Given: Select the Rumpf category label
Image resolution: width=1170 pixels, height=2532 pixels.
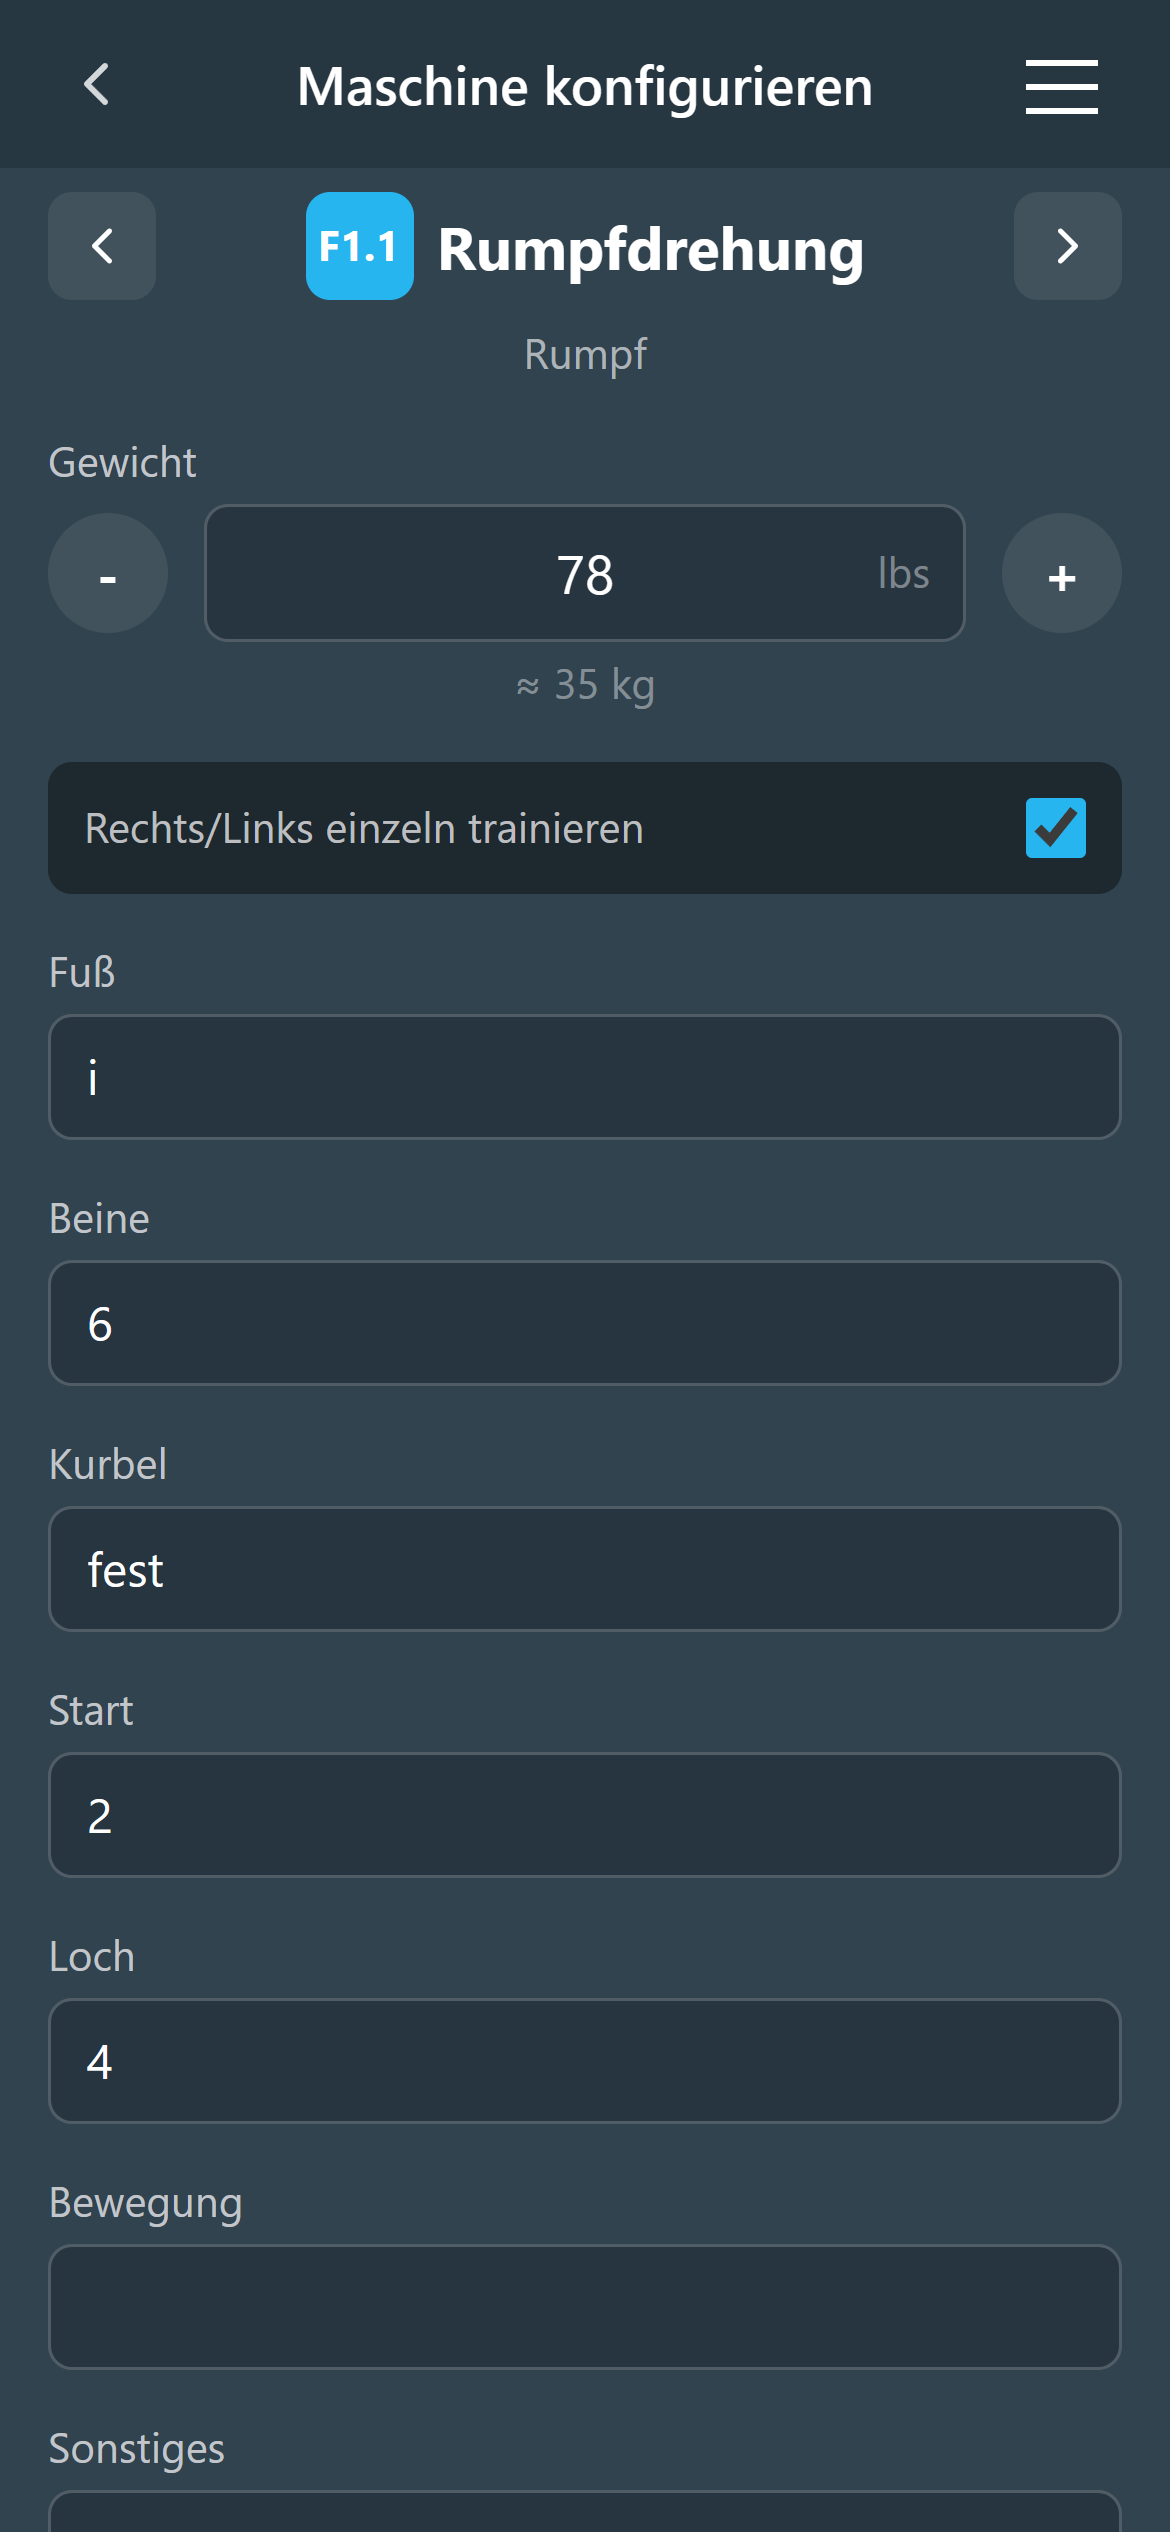Looking at the screenshot, I should 585,354.
